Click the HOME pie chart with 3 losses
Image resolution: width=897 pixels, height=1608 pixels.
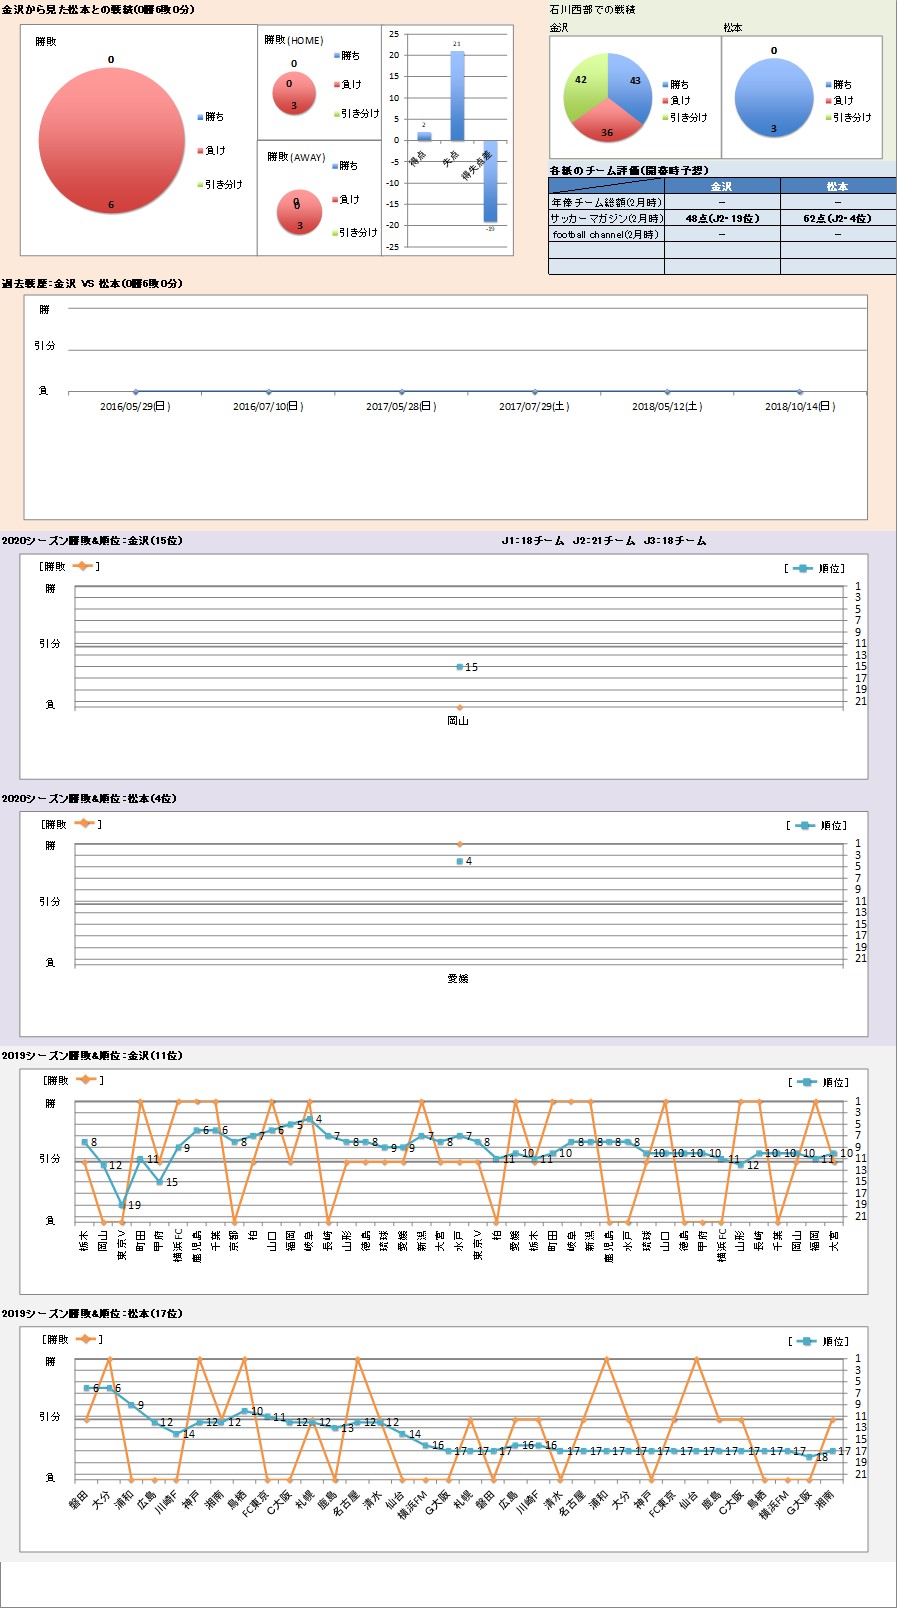(294, 93)
